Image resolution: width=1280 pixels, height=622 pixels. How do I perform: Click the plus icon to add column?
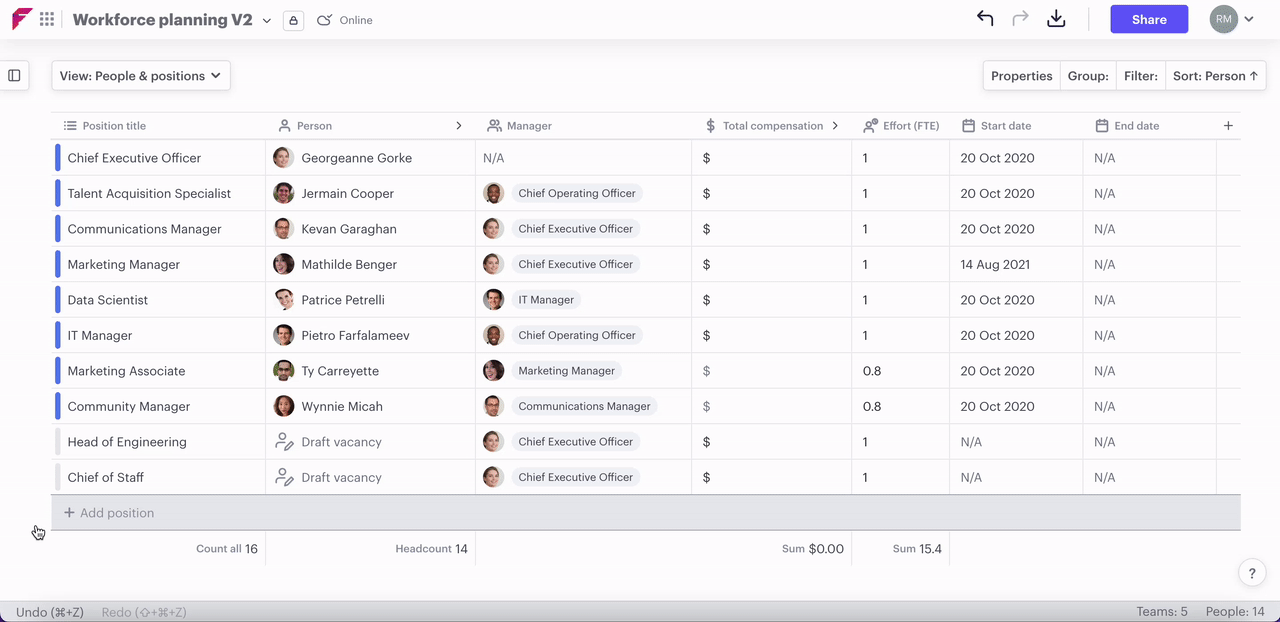[1228, 126]
